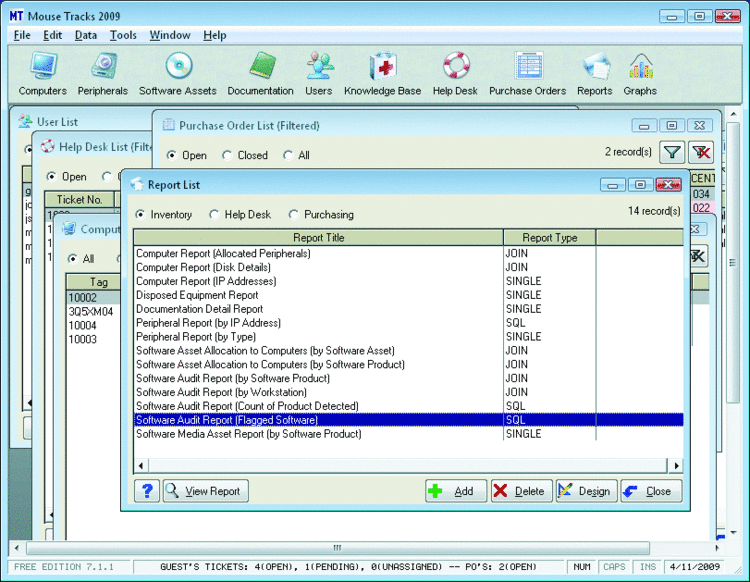The height and width of the screenshot is (582, 750).
Task: Open the Peripherals module
Action: [103, 74]
